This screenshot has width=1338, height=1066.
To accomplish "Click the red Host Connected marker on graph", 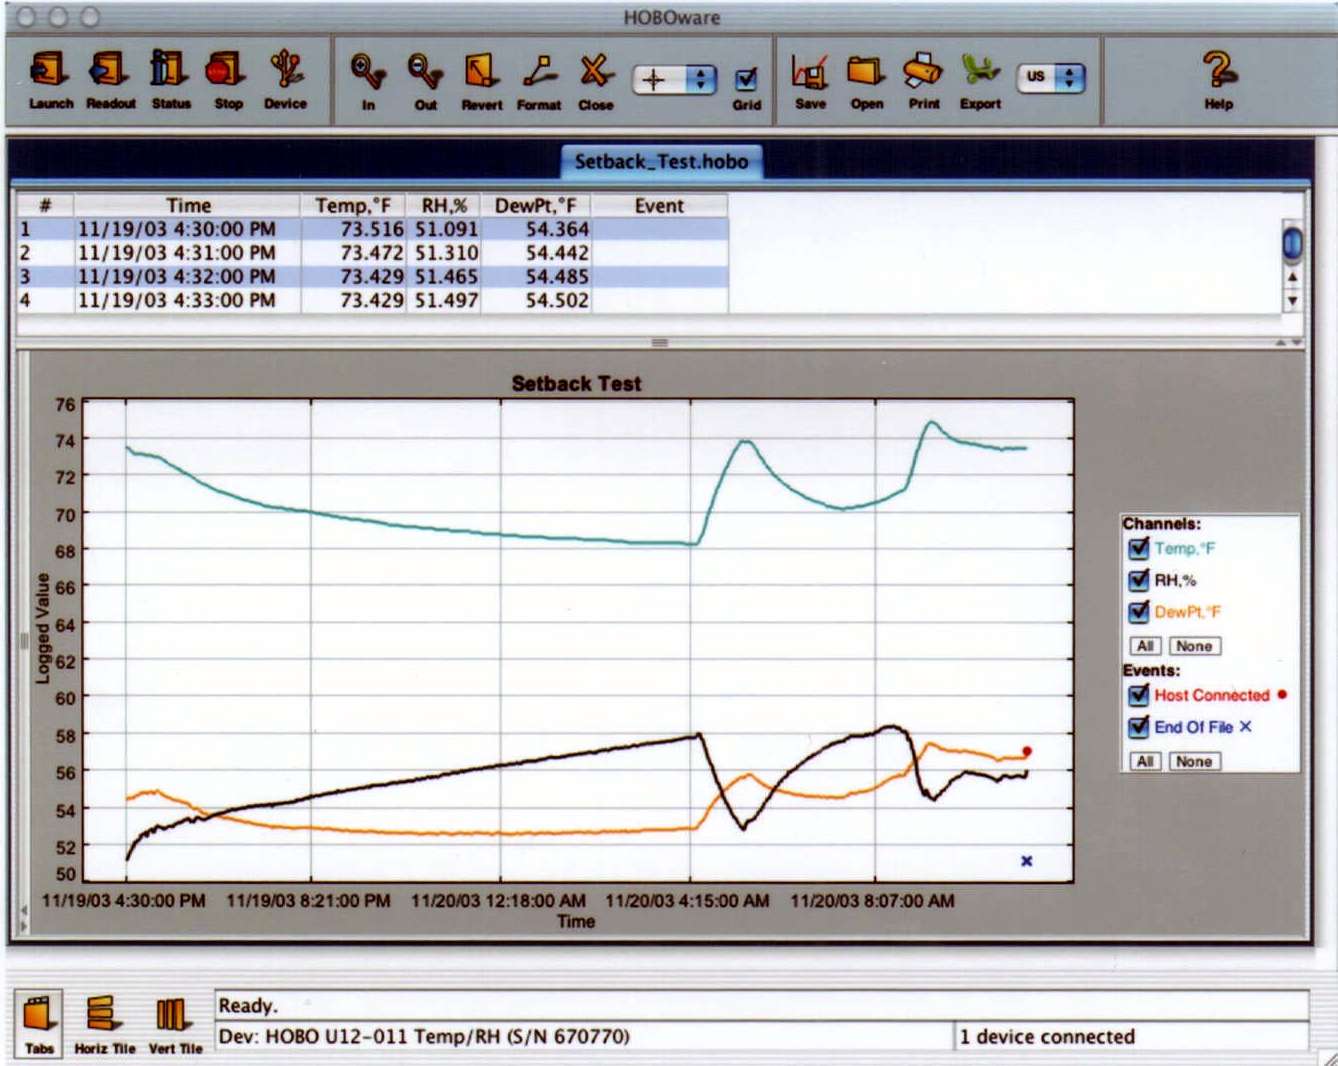I will [1027, 751].
